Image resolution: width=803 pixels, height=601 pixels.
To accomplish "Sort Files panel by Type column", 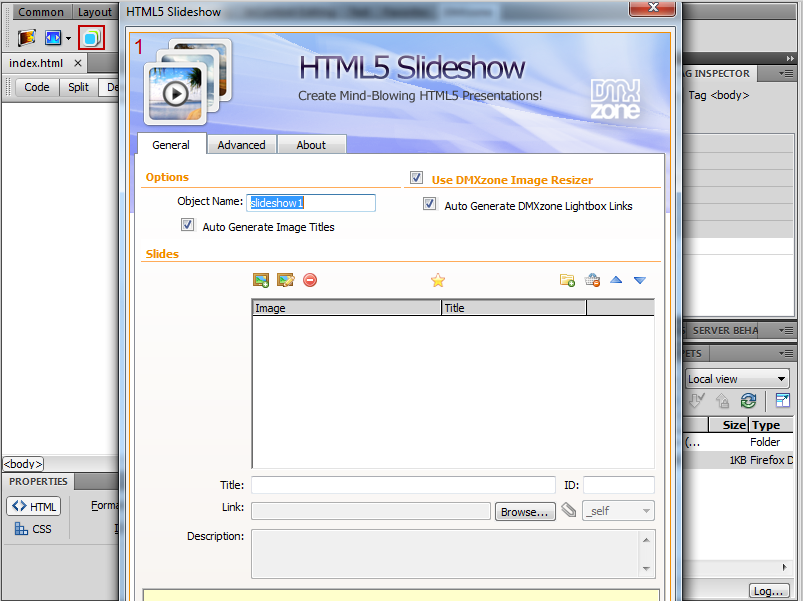I will (x=770, y=425).
